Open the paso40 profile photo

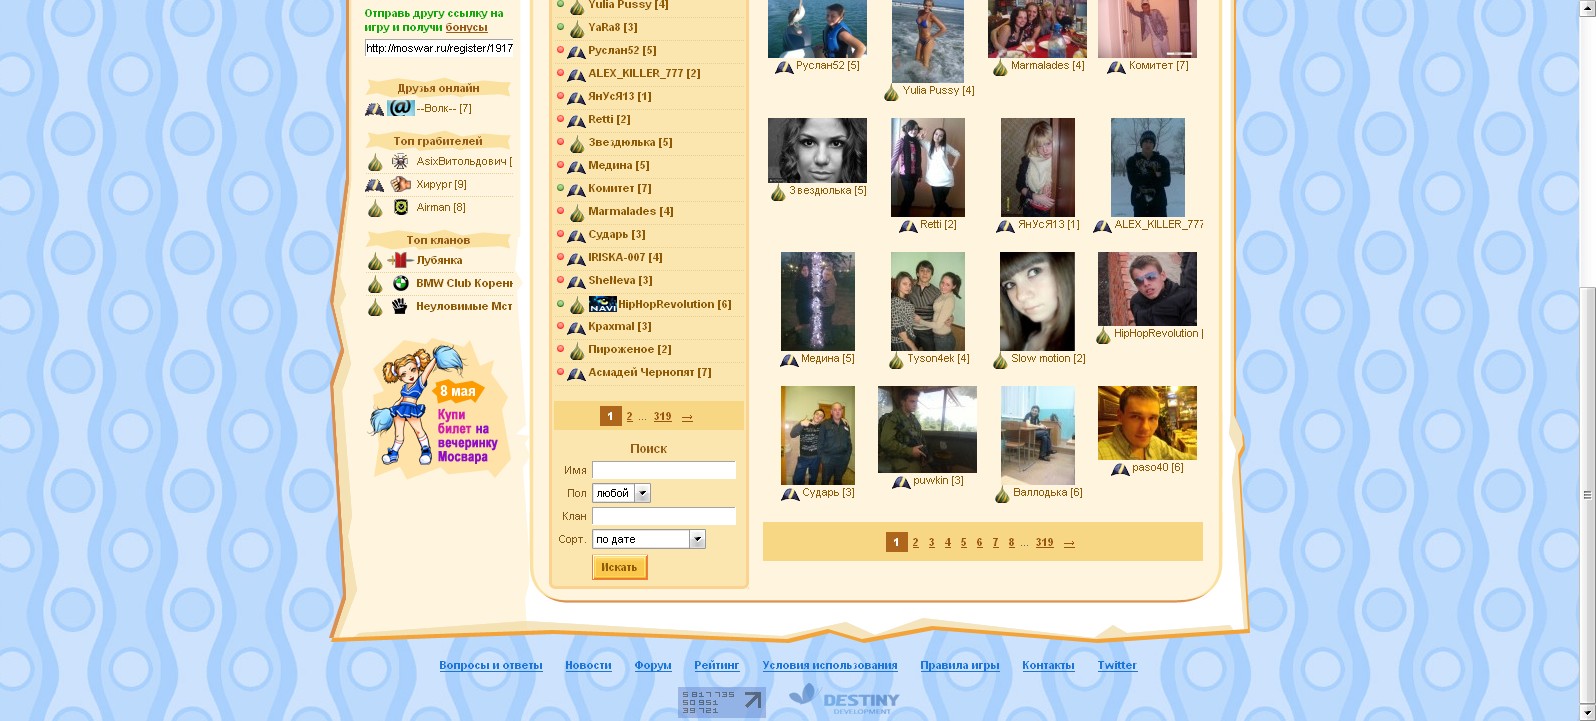click(1147, 423)
